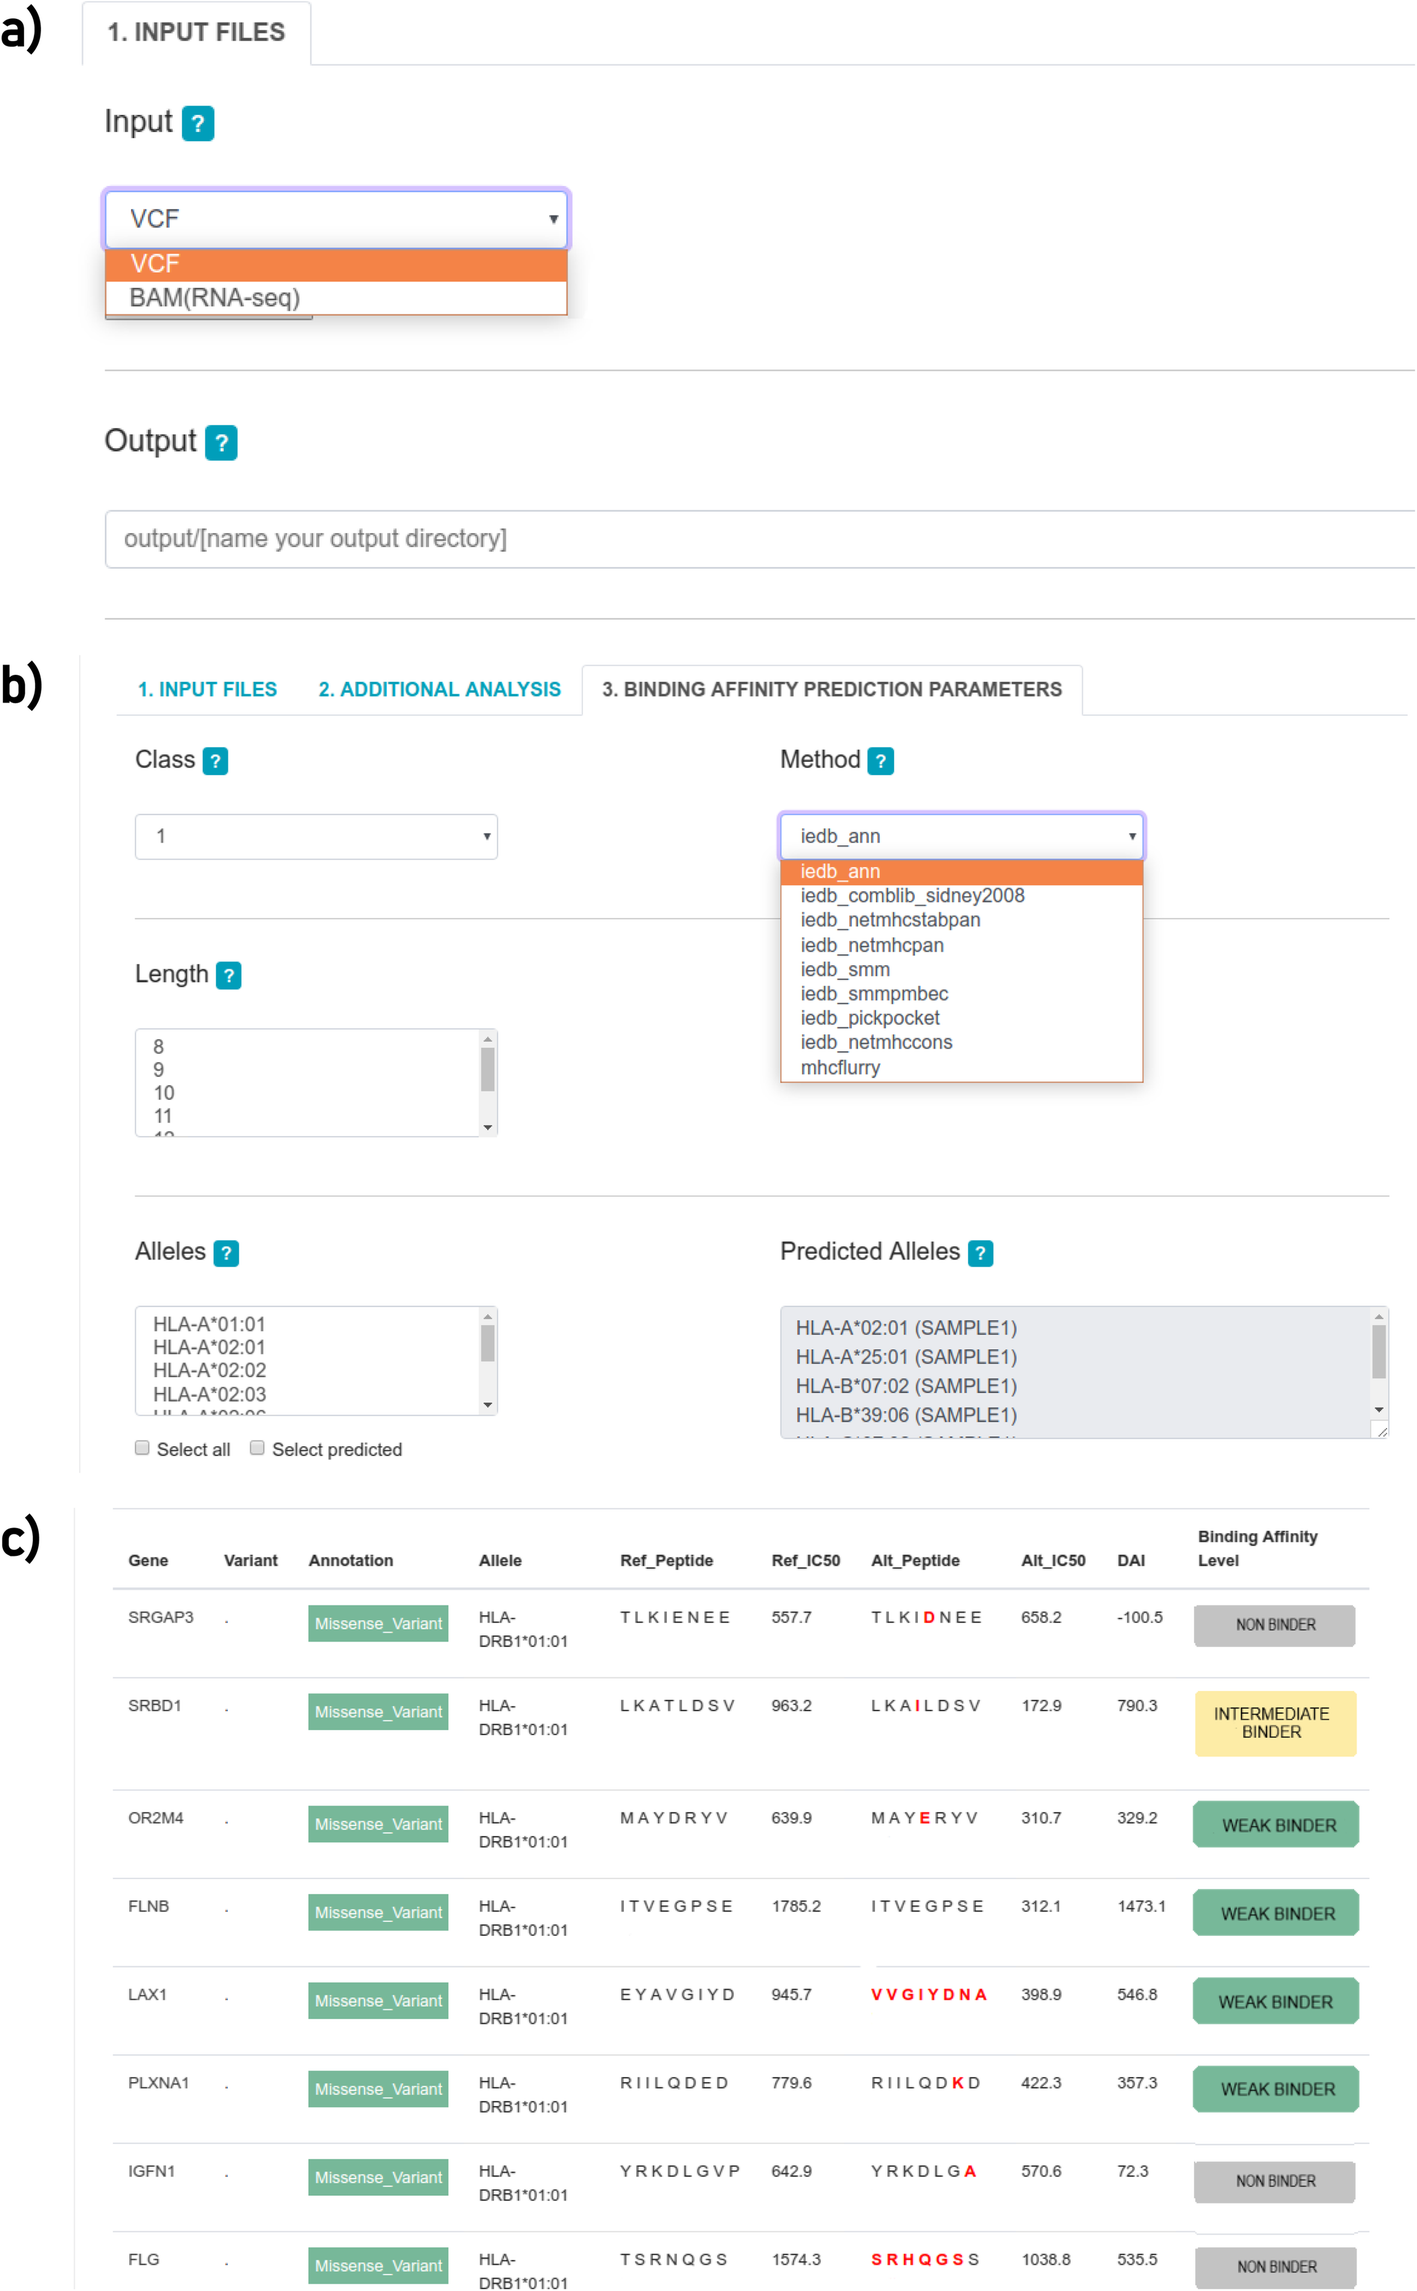Viewport: 1417px width, 2291px height.
Task: Open the Method dropdown showing iedb_ann
Action: coord(961,836)
